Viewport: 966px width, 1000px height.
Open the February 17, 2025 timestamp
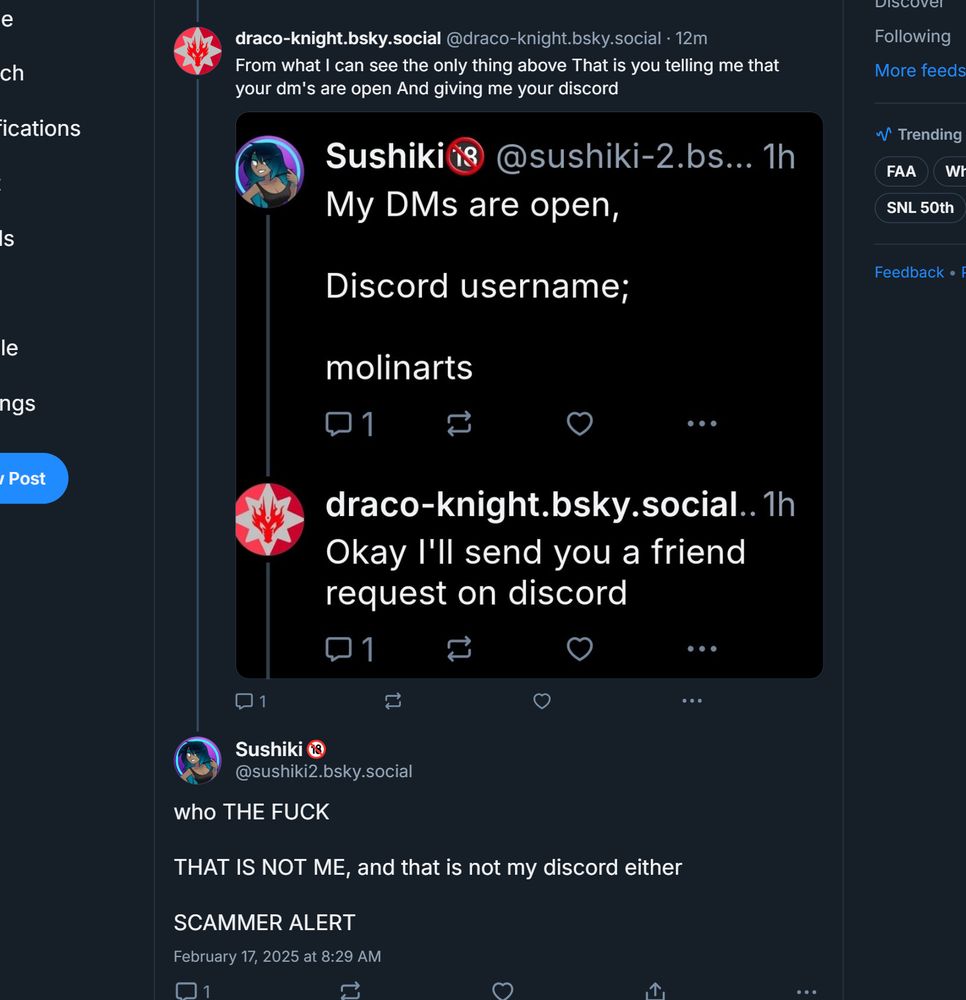click(x=277, y=956)
